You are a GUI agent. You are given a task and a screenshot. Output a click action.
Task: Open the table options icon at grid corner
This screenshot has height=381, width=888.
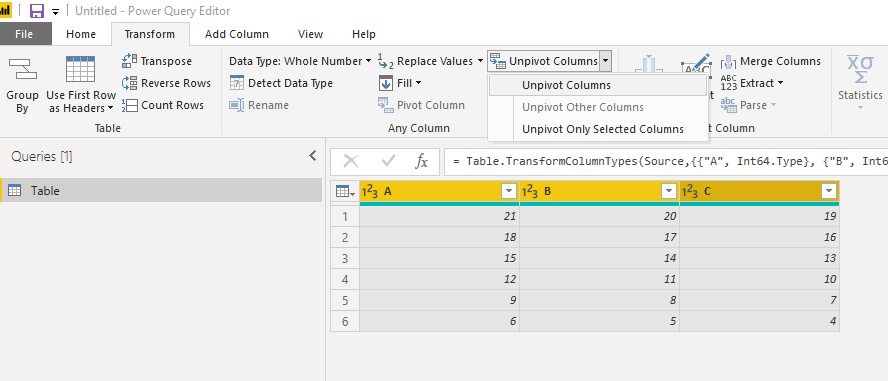(345, 191)
